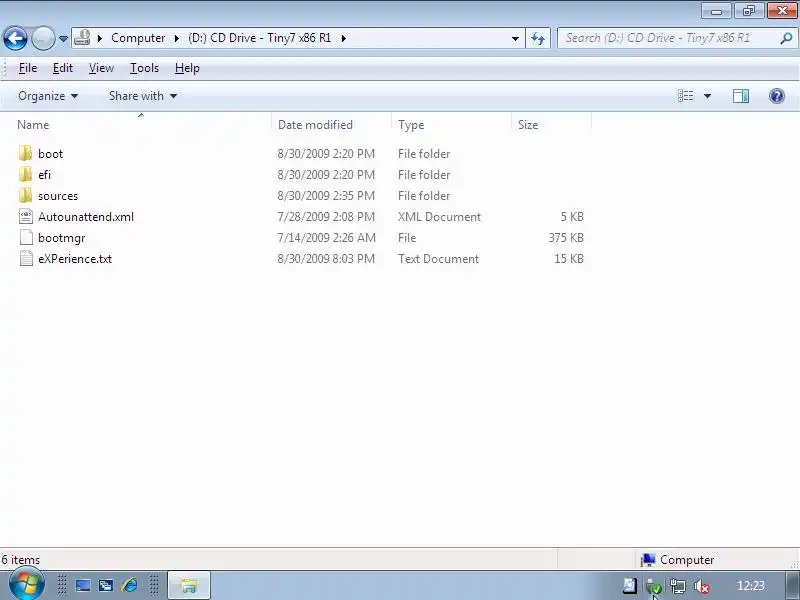Click the sources folder name
The image size is (800, 600).
58,195
